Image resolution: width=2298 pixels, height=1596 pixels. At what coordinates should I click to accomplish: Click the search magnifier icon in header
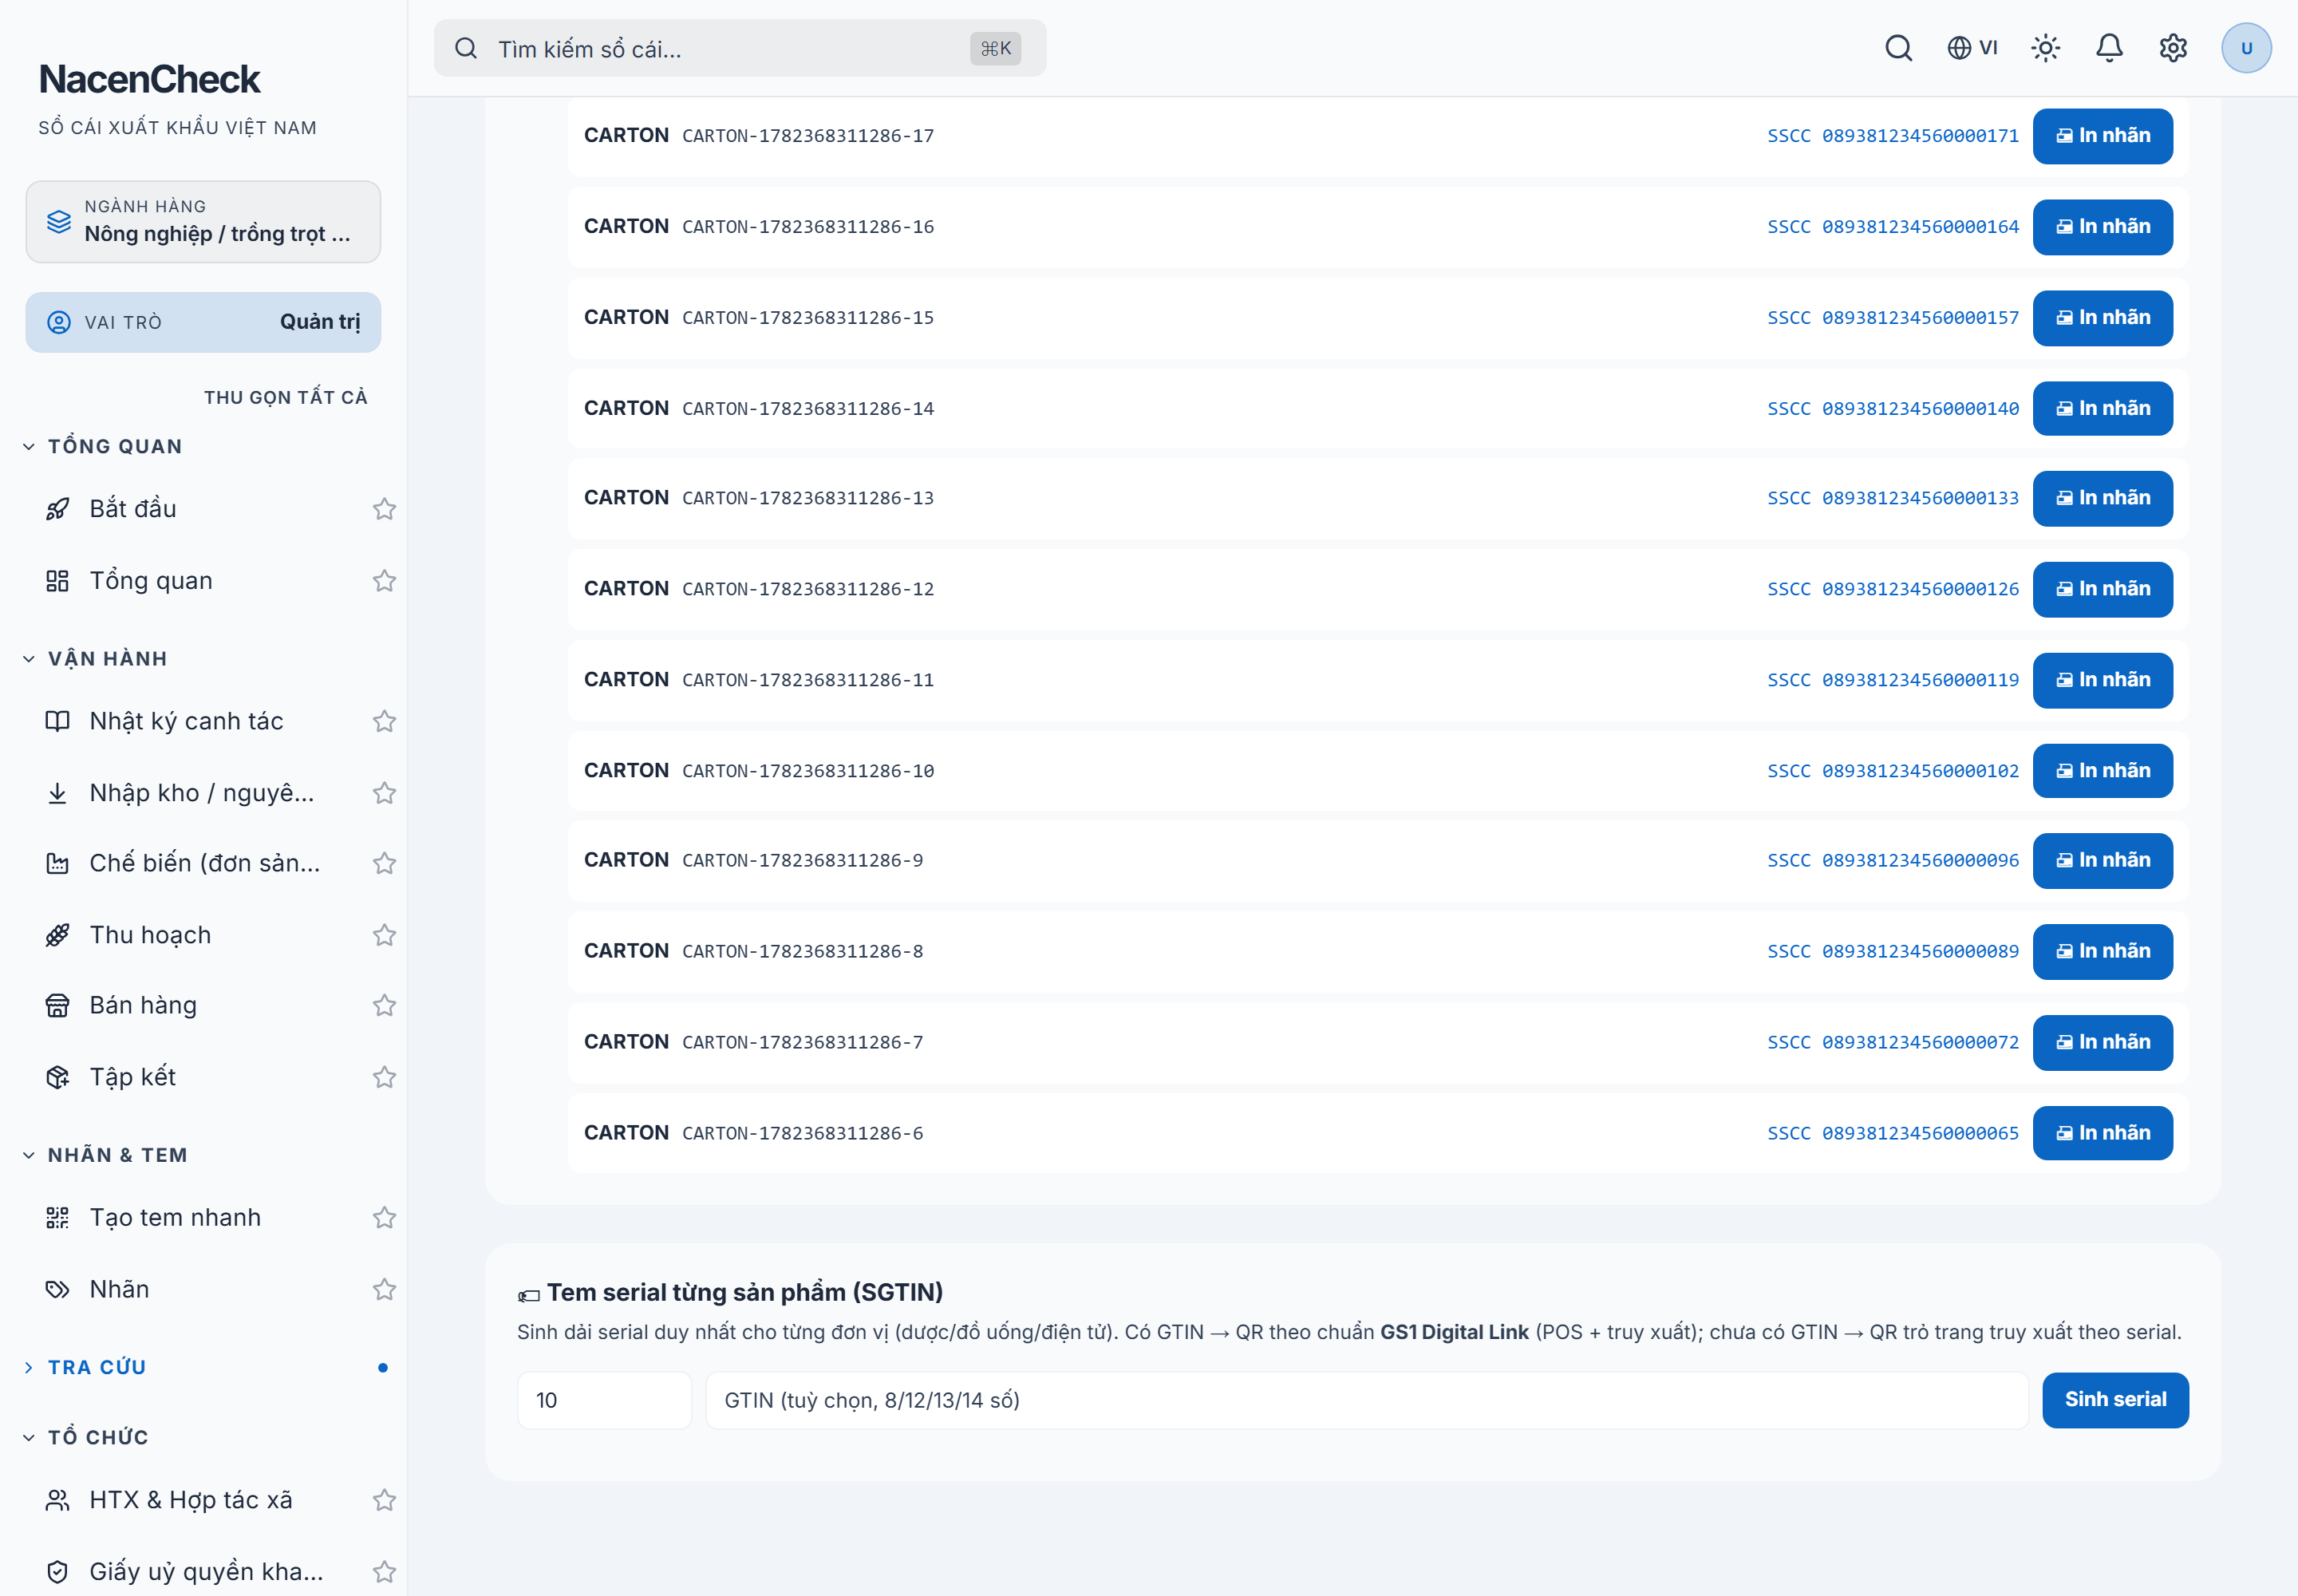click(1898, 48)
